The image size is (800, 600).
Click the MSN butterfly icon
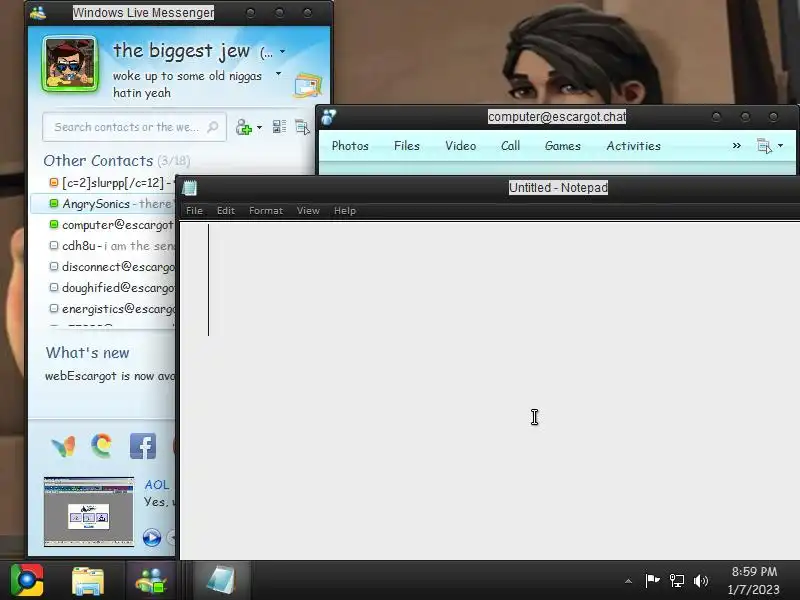64,446
